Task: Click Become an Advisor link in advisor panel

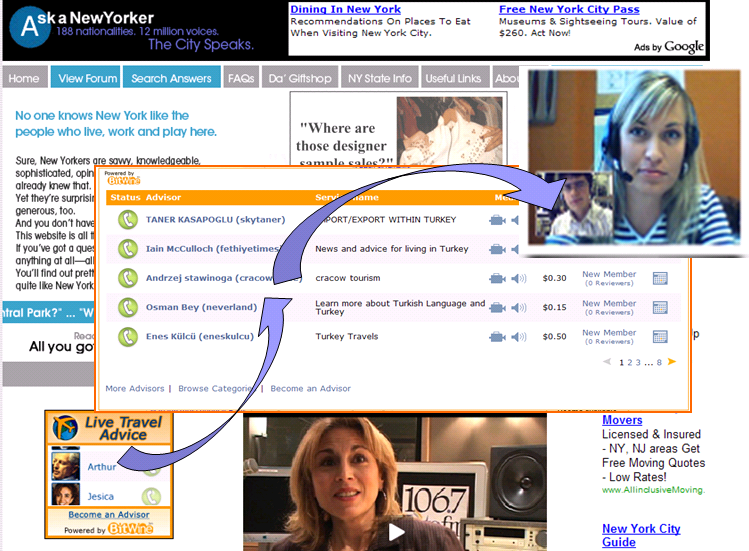Action: 310,389
